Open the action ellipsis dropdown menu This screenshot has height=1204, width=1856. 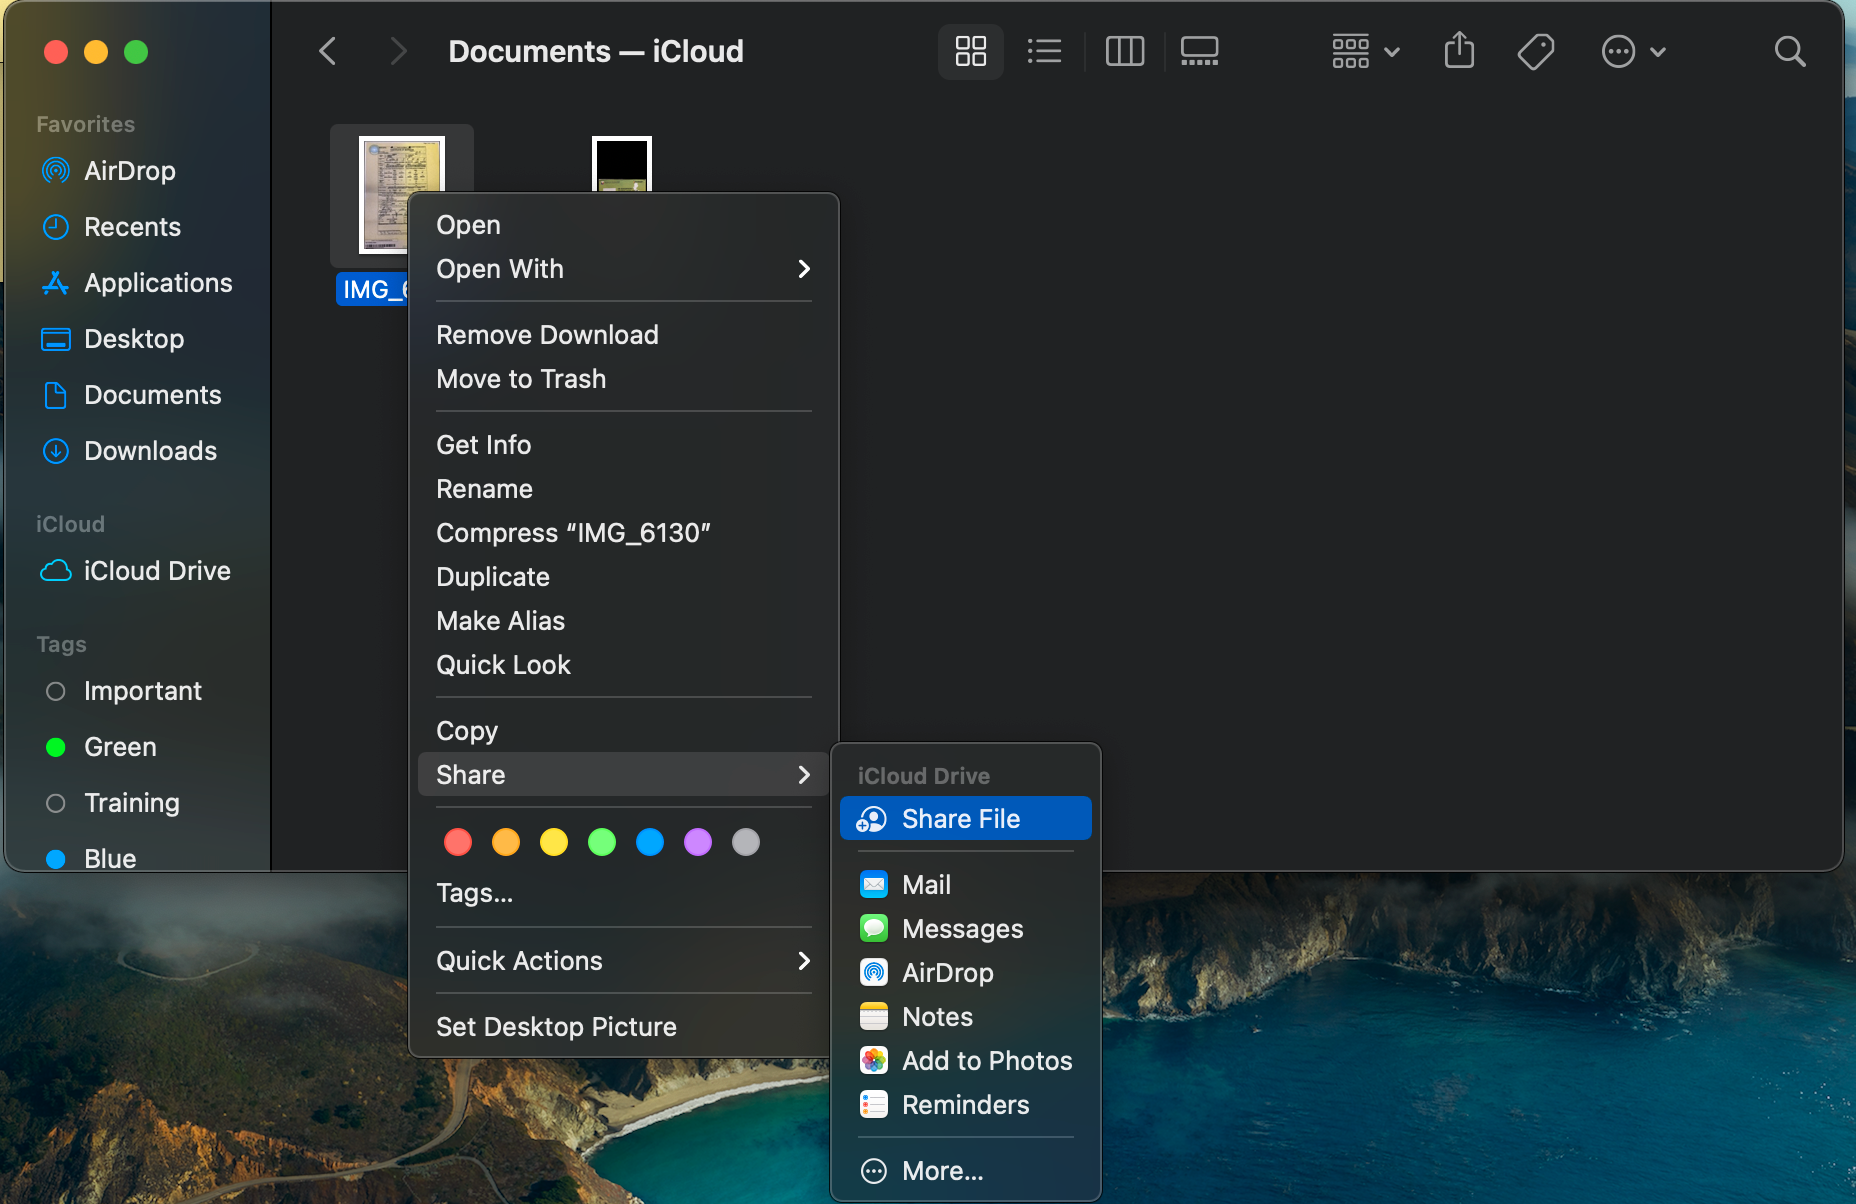coord(1633,51)
